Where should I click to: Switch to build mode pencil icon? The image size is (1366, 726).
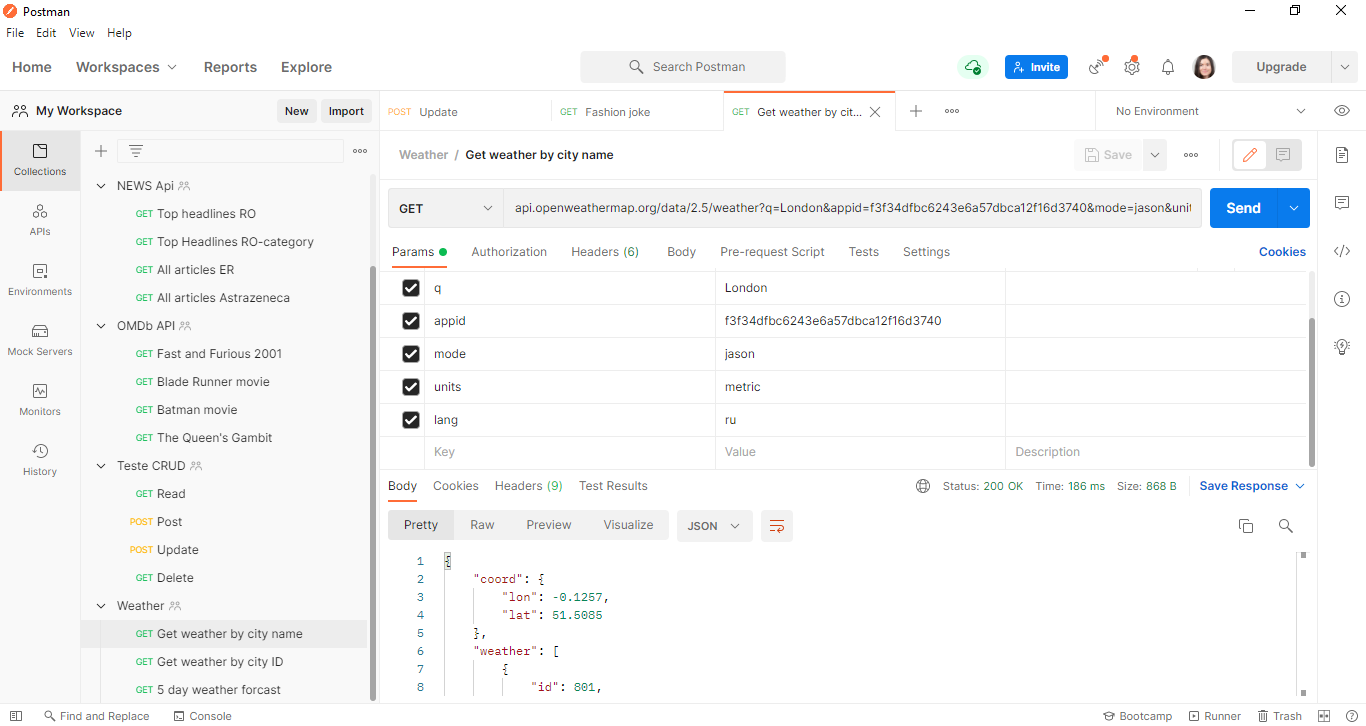tap(1250, 155)
